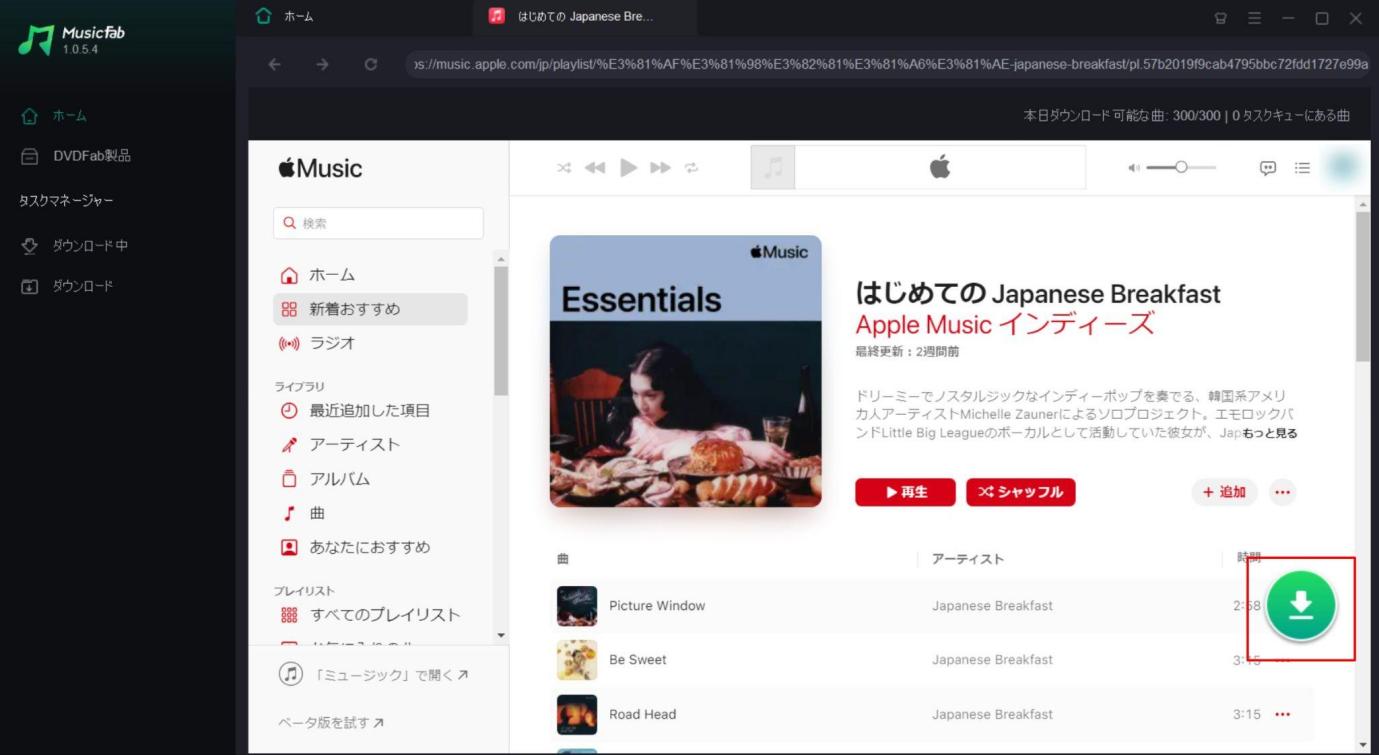Click Road Head album thumbnail
The image size is (1379, 755).
(x=577, y=714)
